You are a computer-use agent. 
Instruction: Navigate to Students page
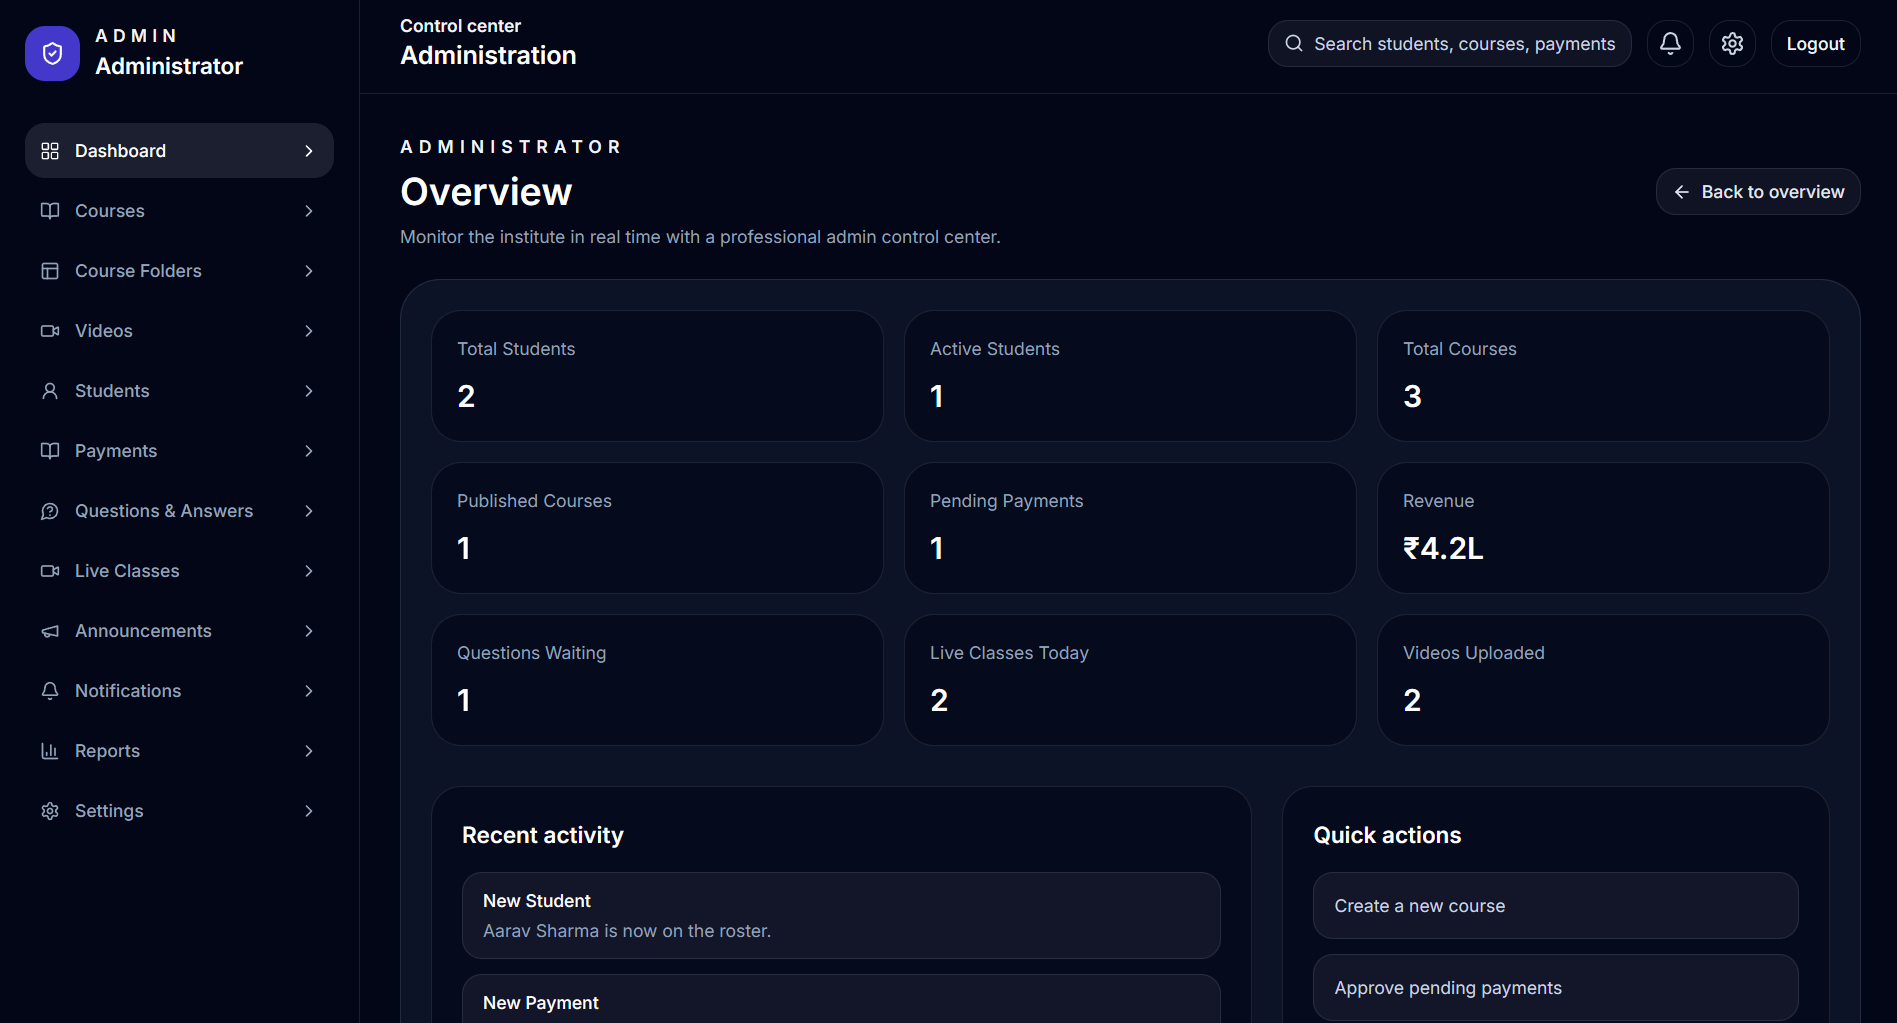[x=179, y=391]
